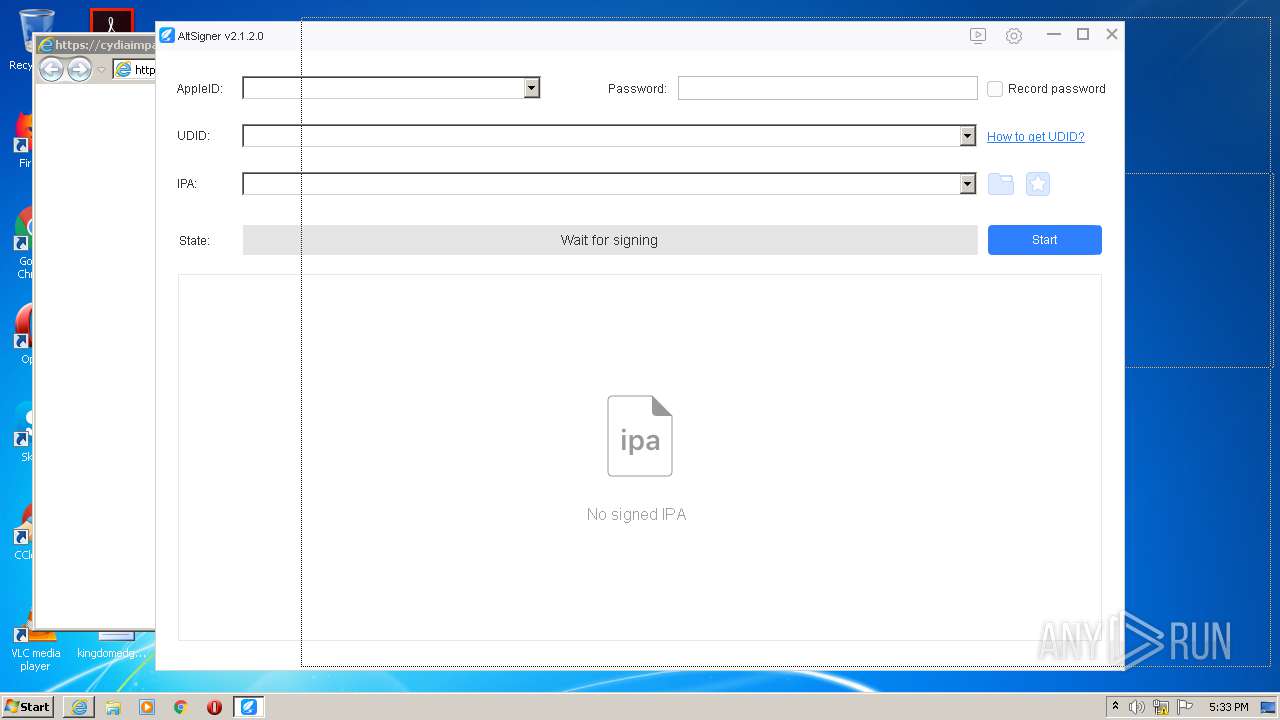Click the Start signing button

coord(1045,240)
